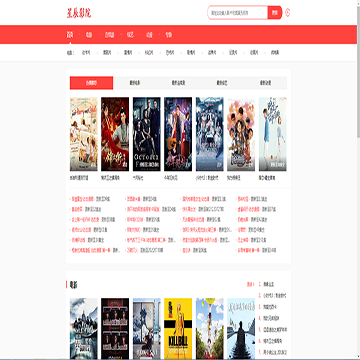Screen dimensions: 360x360
Task: Open the poster with woman in red dress
Action: pyautogui.click(x=115, y=134)
